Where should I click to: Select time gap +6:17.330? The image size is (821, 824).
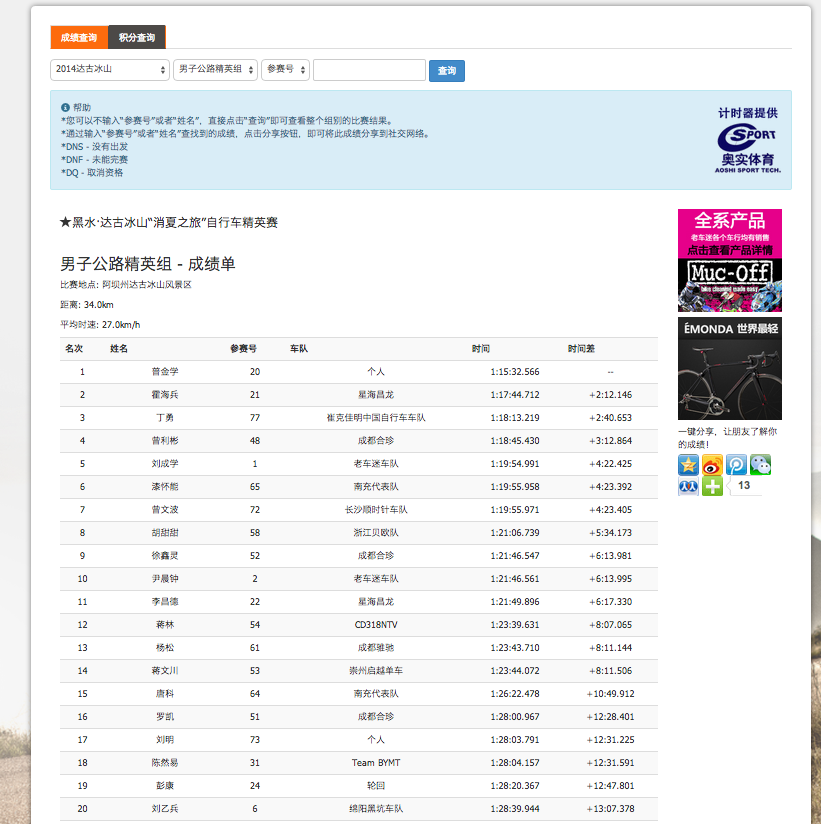click(611, 602)
